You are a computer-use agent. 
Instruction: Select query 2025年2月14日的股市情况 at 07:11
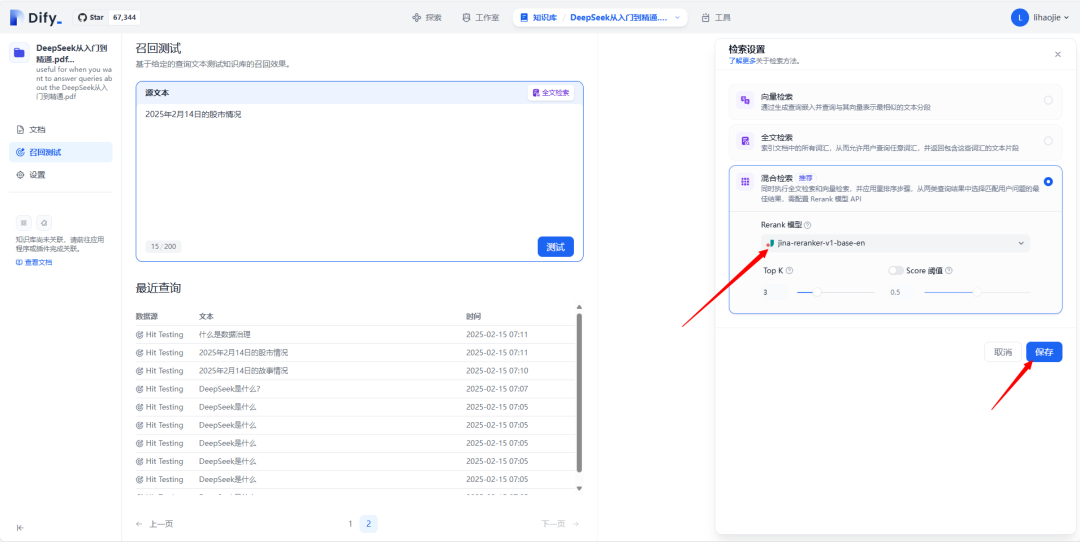355,353
